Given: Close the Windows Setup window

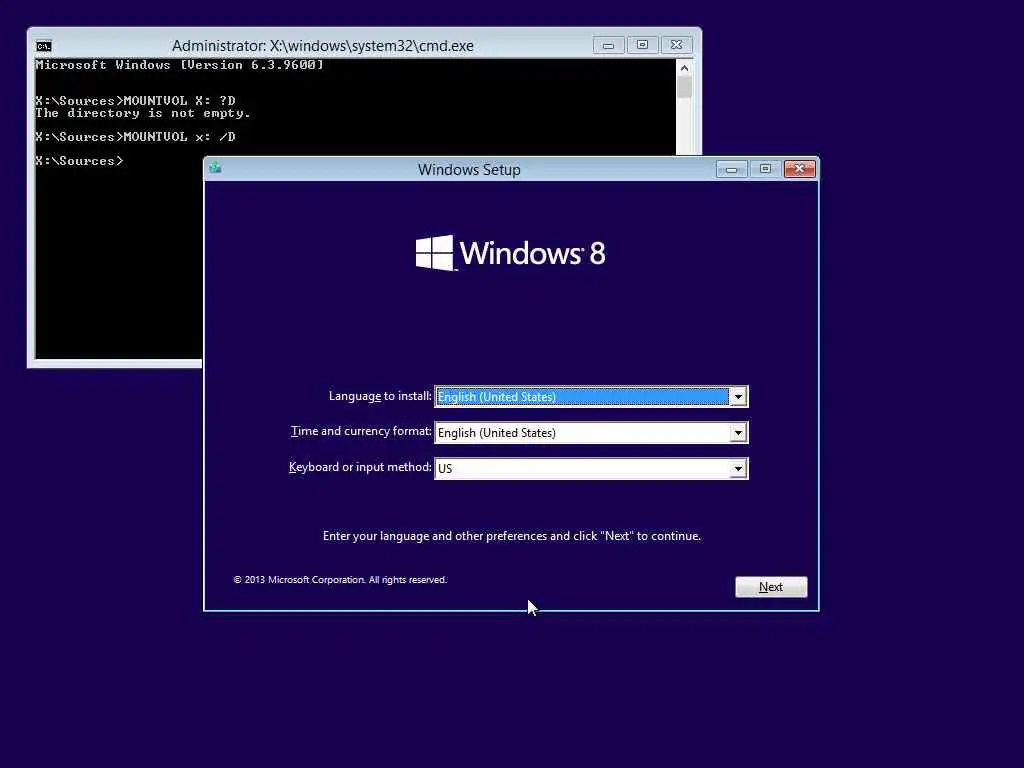Looking at the screenshot, I should pos(799,169).
